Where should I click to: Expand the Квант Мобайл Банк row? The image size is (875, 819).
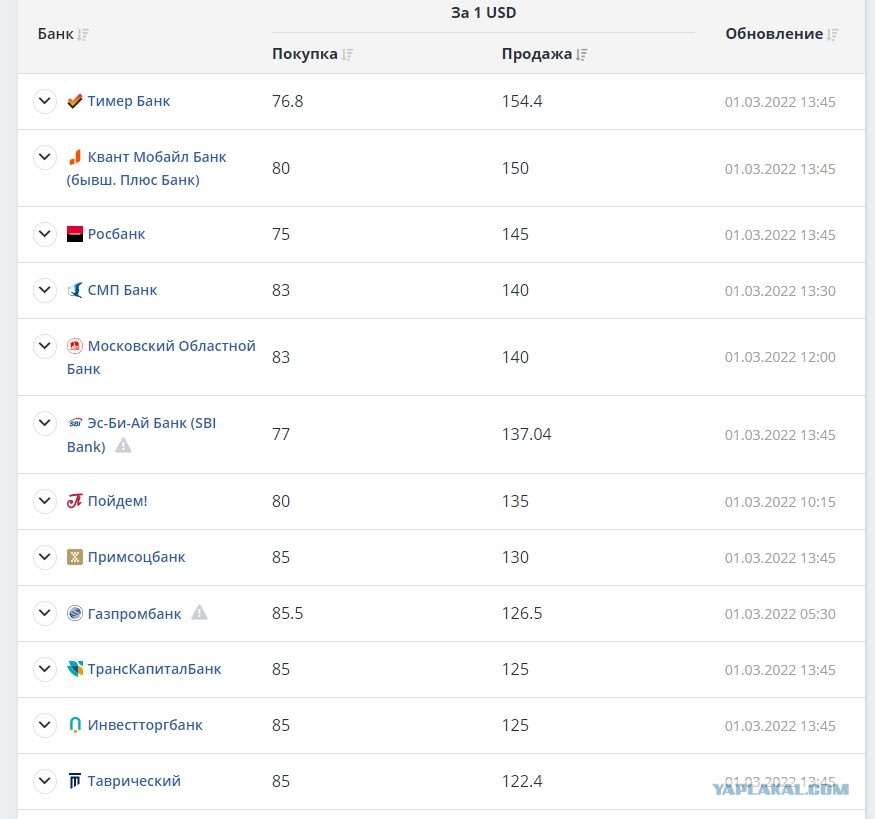[45, 157]
